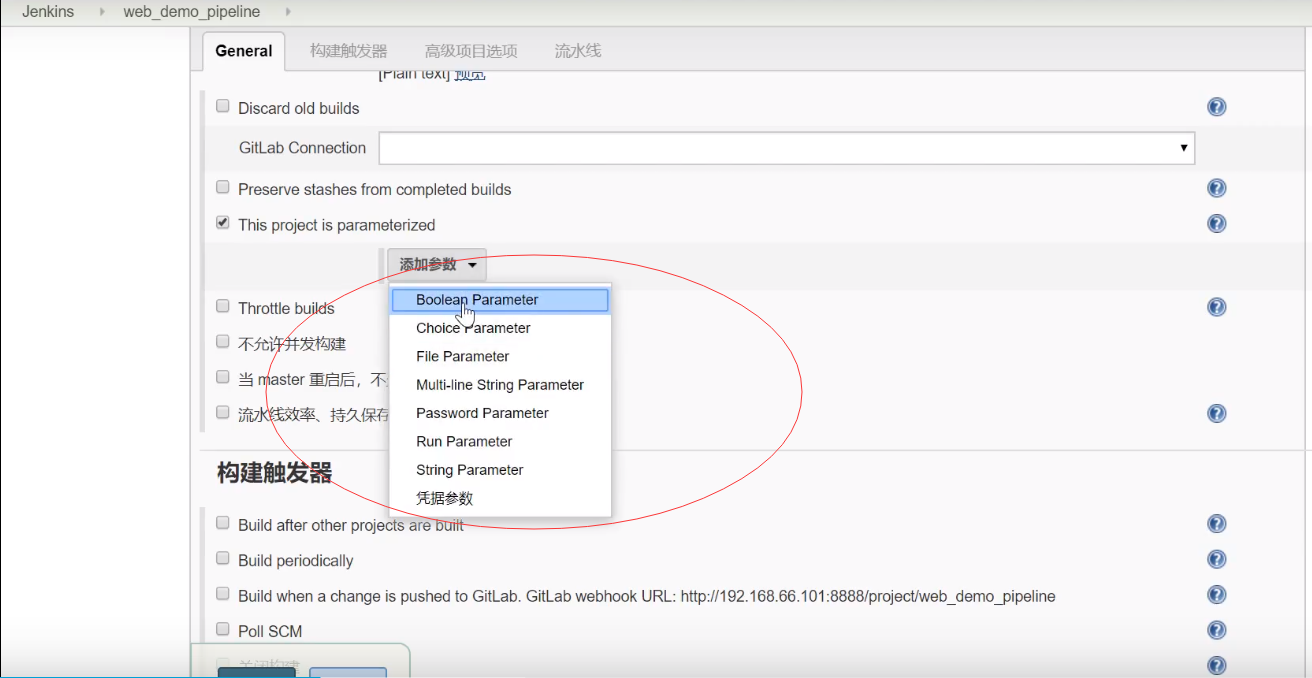Image resolution: width=1312 pixels, height=678 pixels.
Task: Toggle the Throttle builds checkbox
Action: (x=223, y=306)
